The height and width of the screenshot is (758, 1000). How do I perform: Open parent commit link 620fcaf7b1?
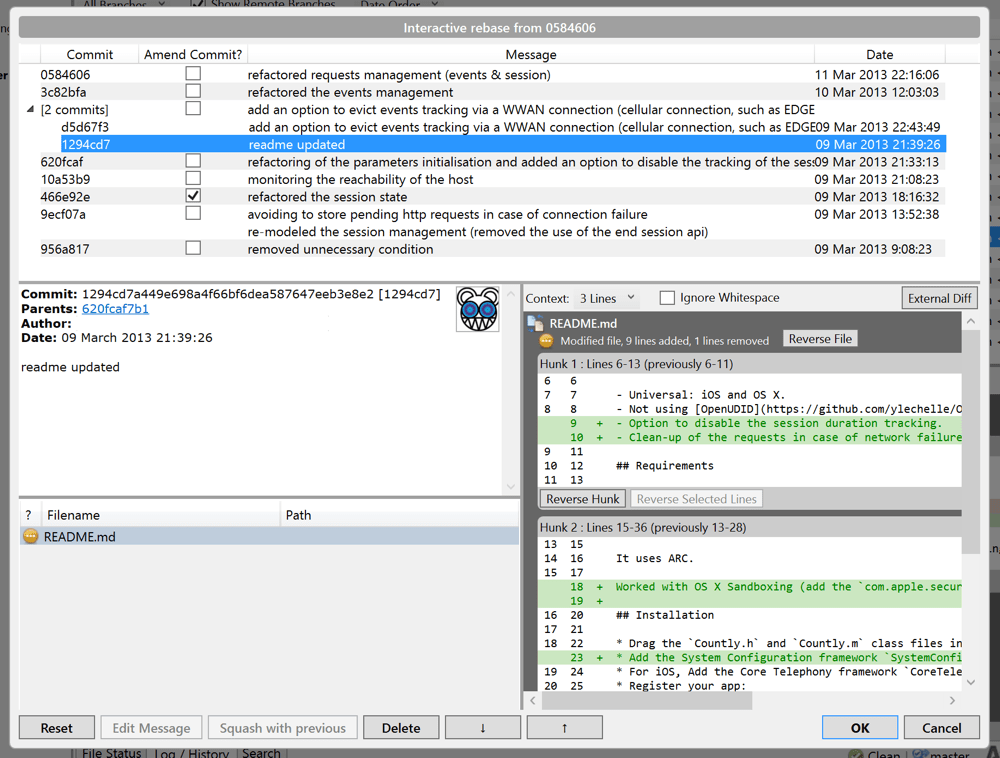(115, 309)
